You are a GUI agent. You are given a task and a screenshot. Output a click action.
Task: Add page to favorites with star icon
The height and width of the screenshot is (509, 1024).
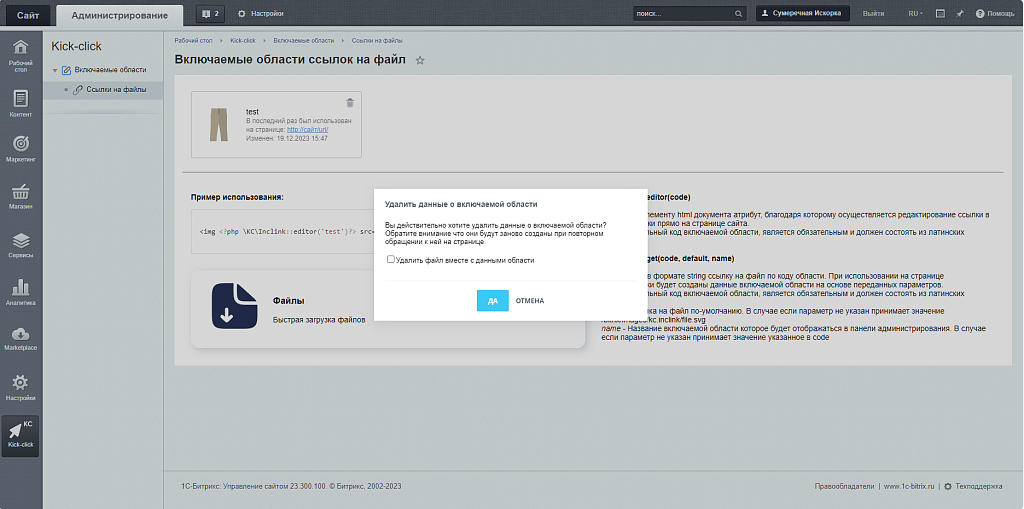420,61
